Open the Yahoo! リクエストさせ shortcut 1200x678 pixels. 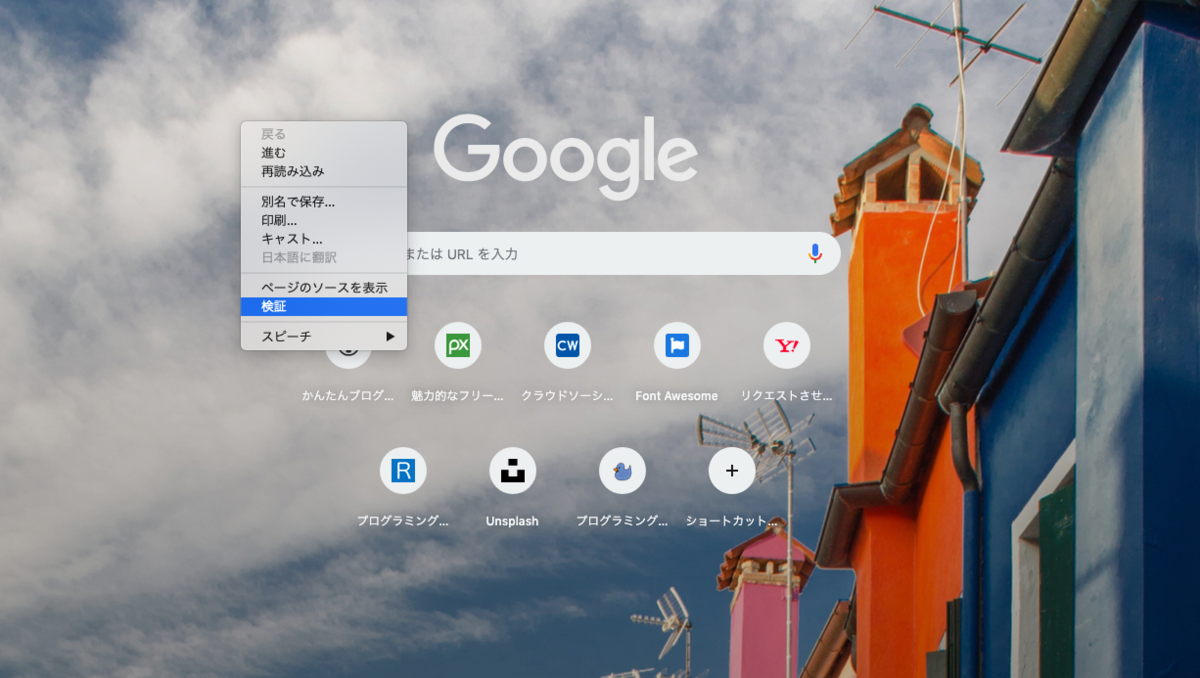tap(786, 345)
